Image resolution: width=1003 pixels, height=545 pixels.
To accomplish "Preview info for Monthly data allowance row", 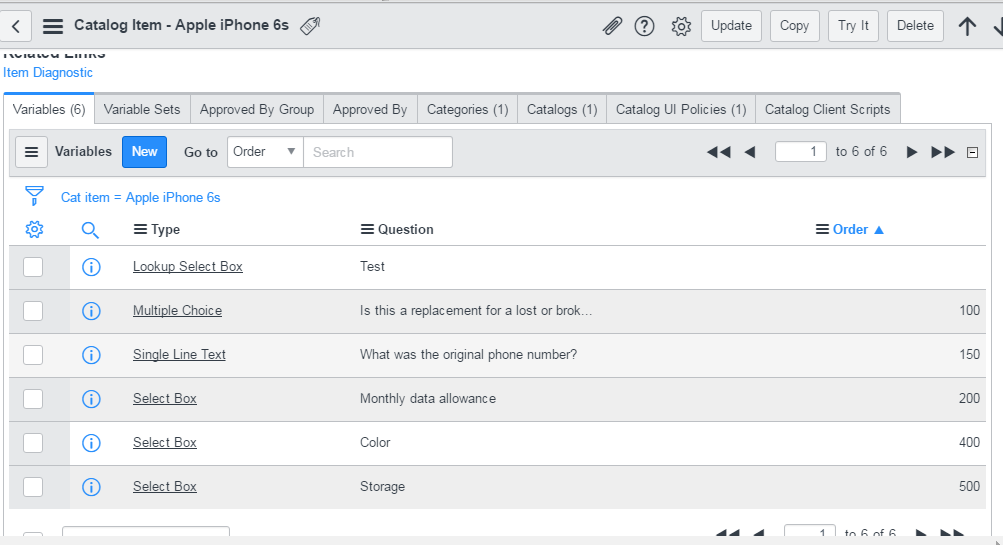I will point(91,399).
